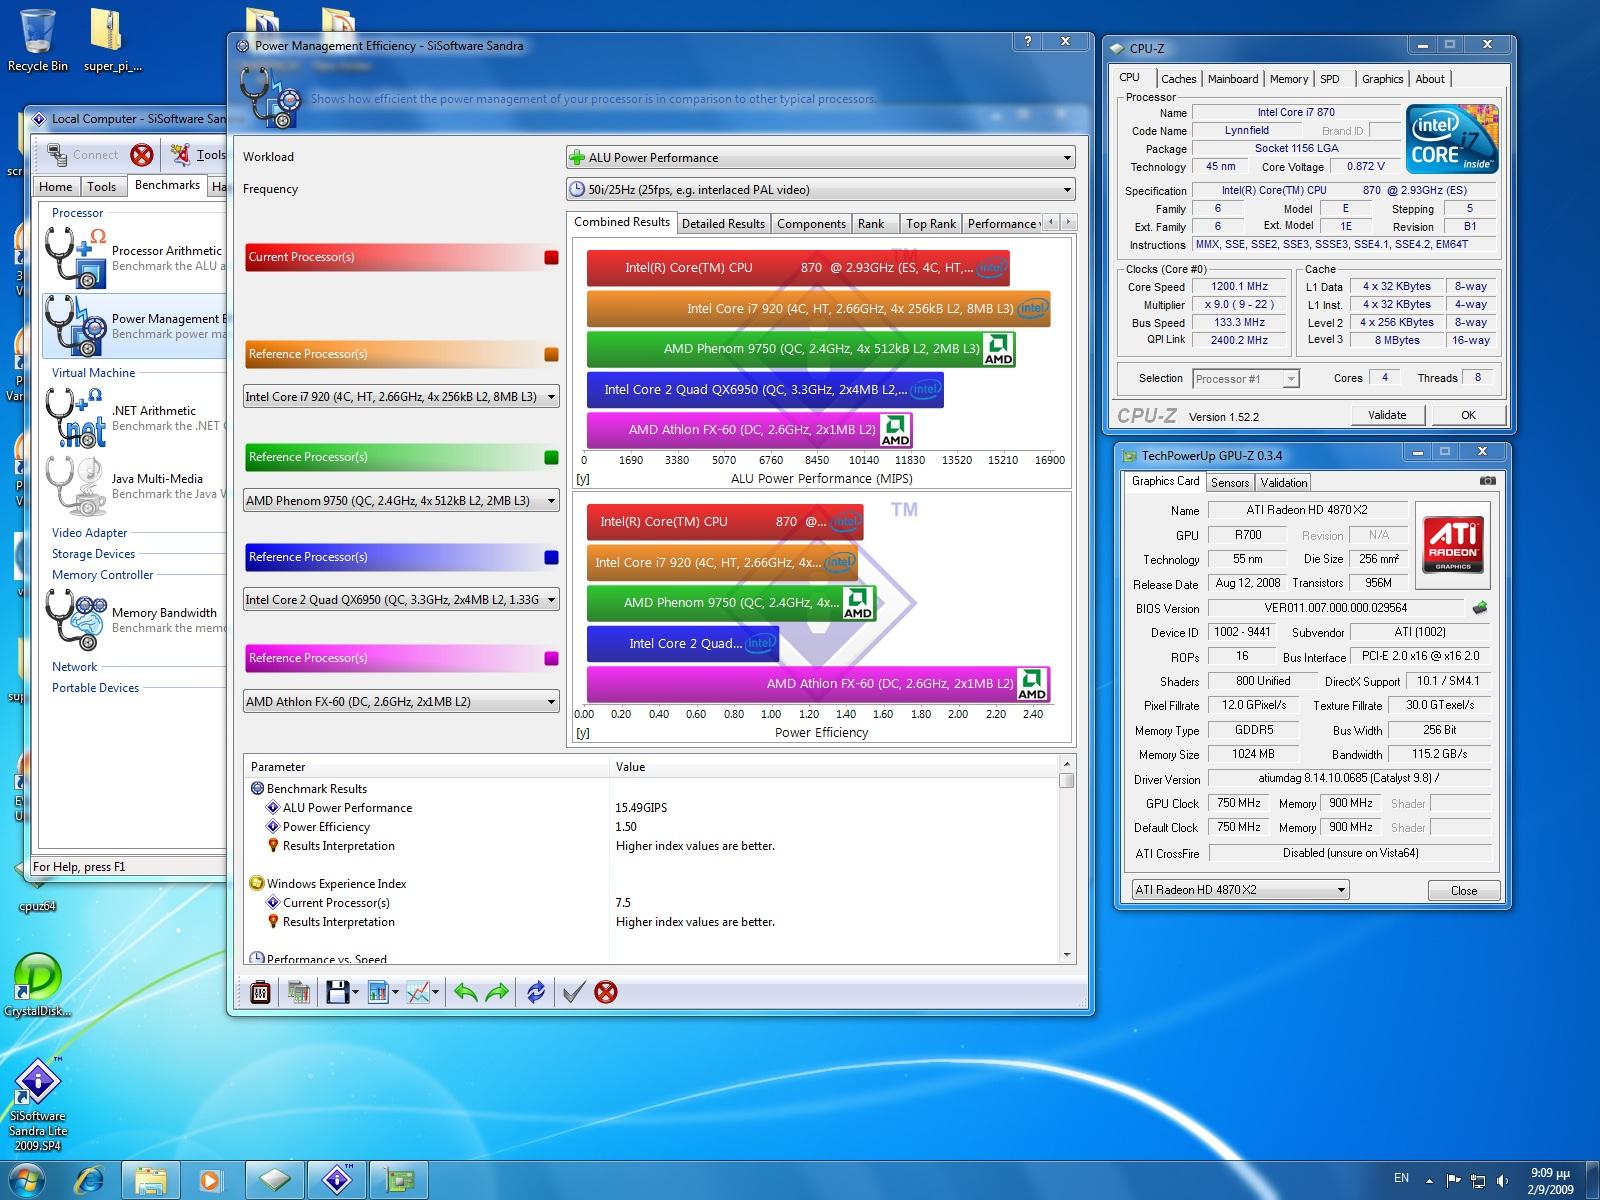
Task: Toggle the blue Reference Processor swatch
Action: 551,557
